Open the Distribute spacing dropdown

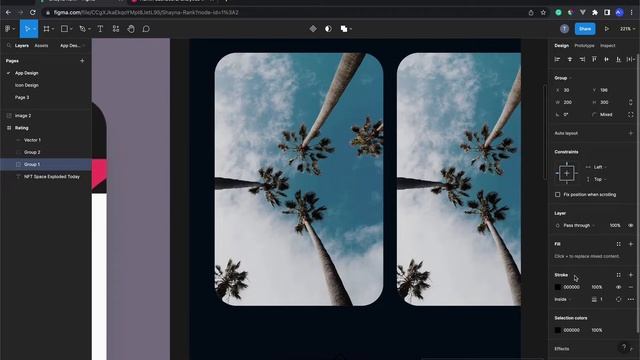(x=631, y=60)
